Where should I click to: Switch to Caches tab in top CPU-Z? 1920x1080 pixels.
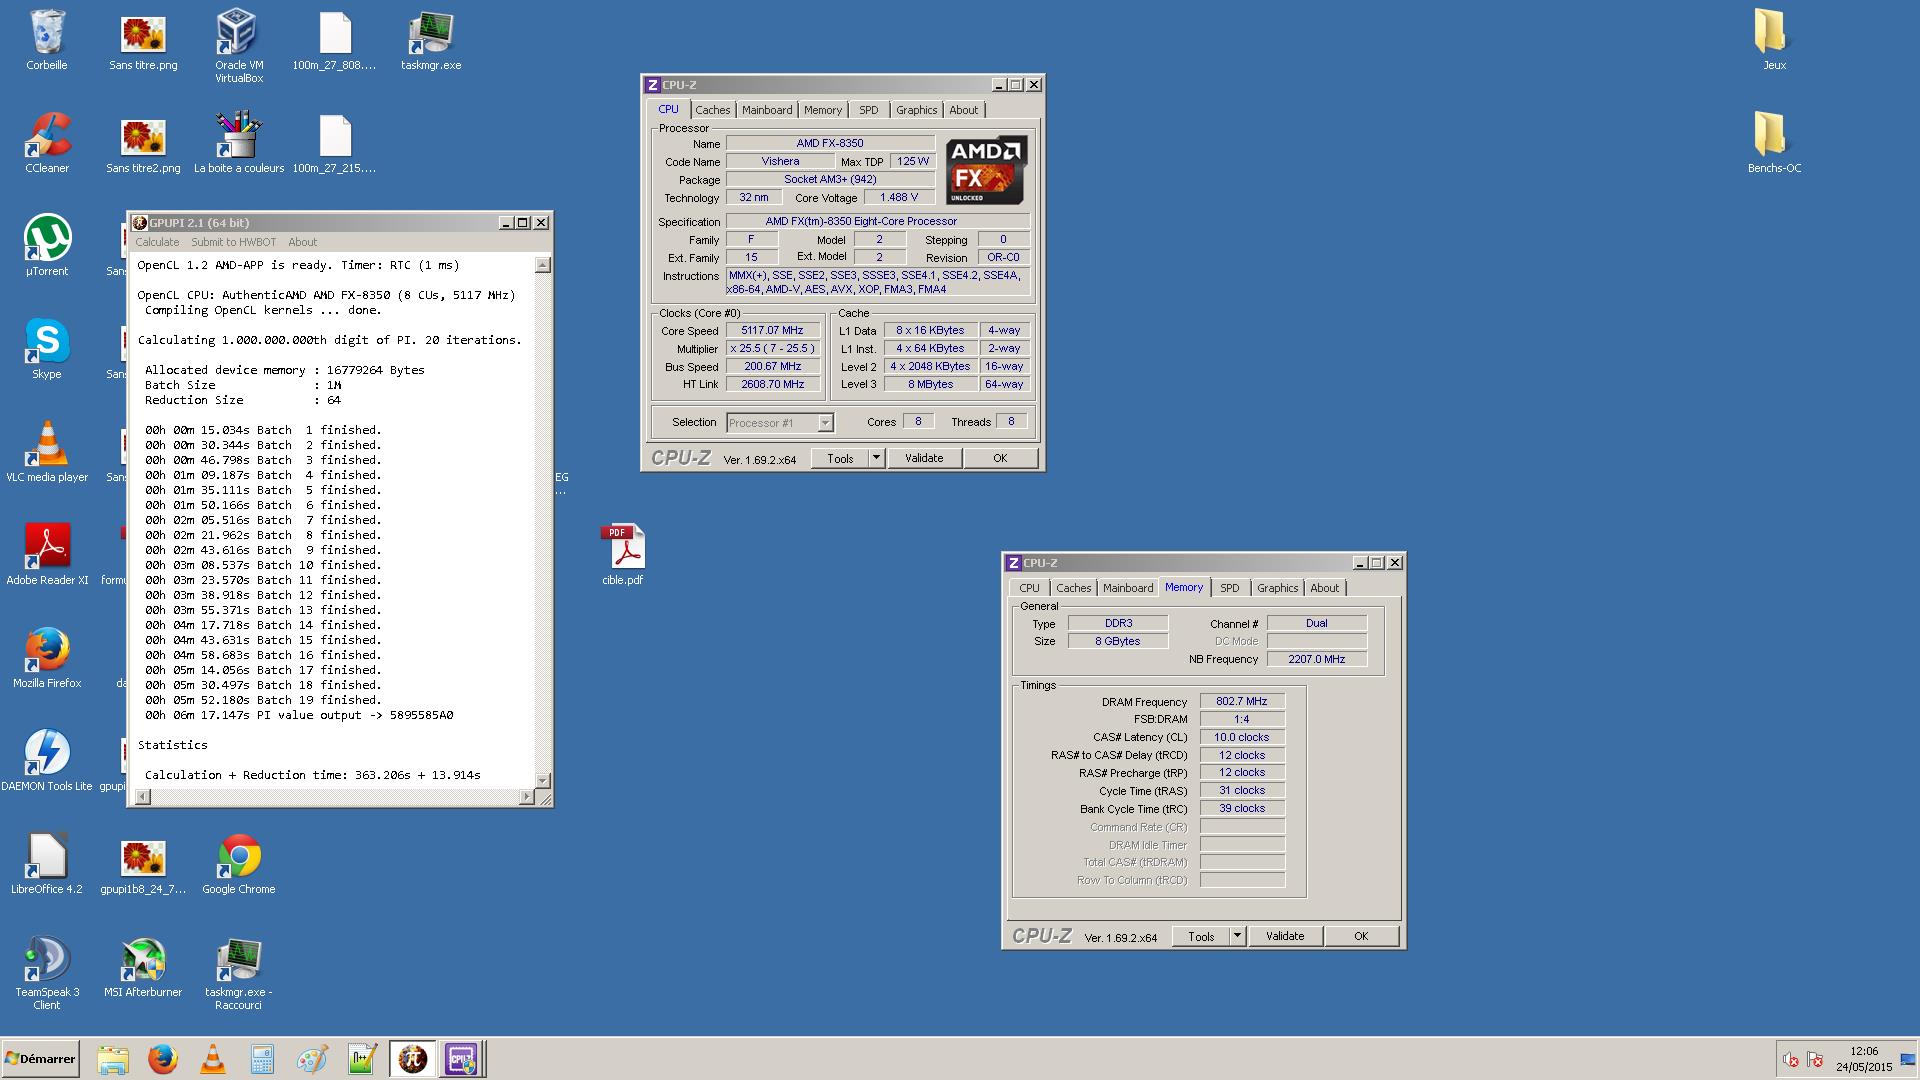(713, 110)
